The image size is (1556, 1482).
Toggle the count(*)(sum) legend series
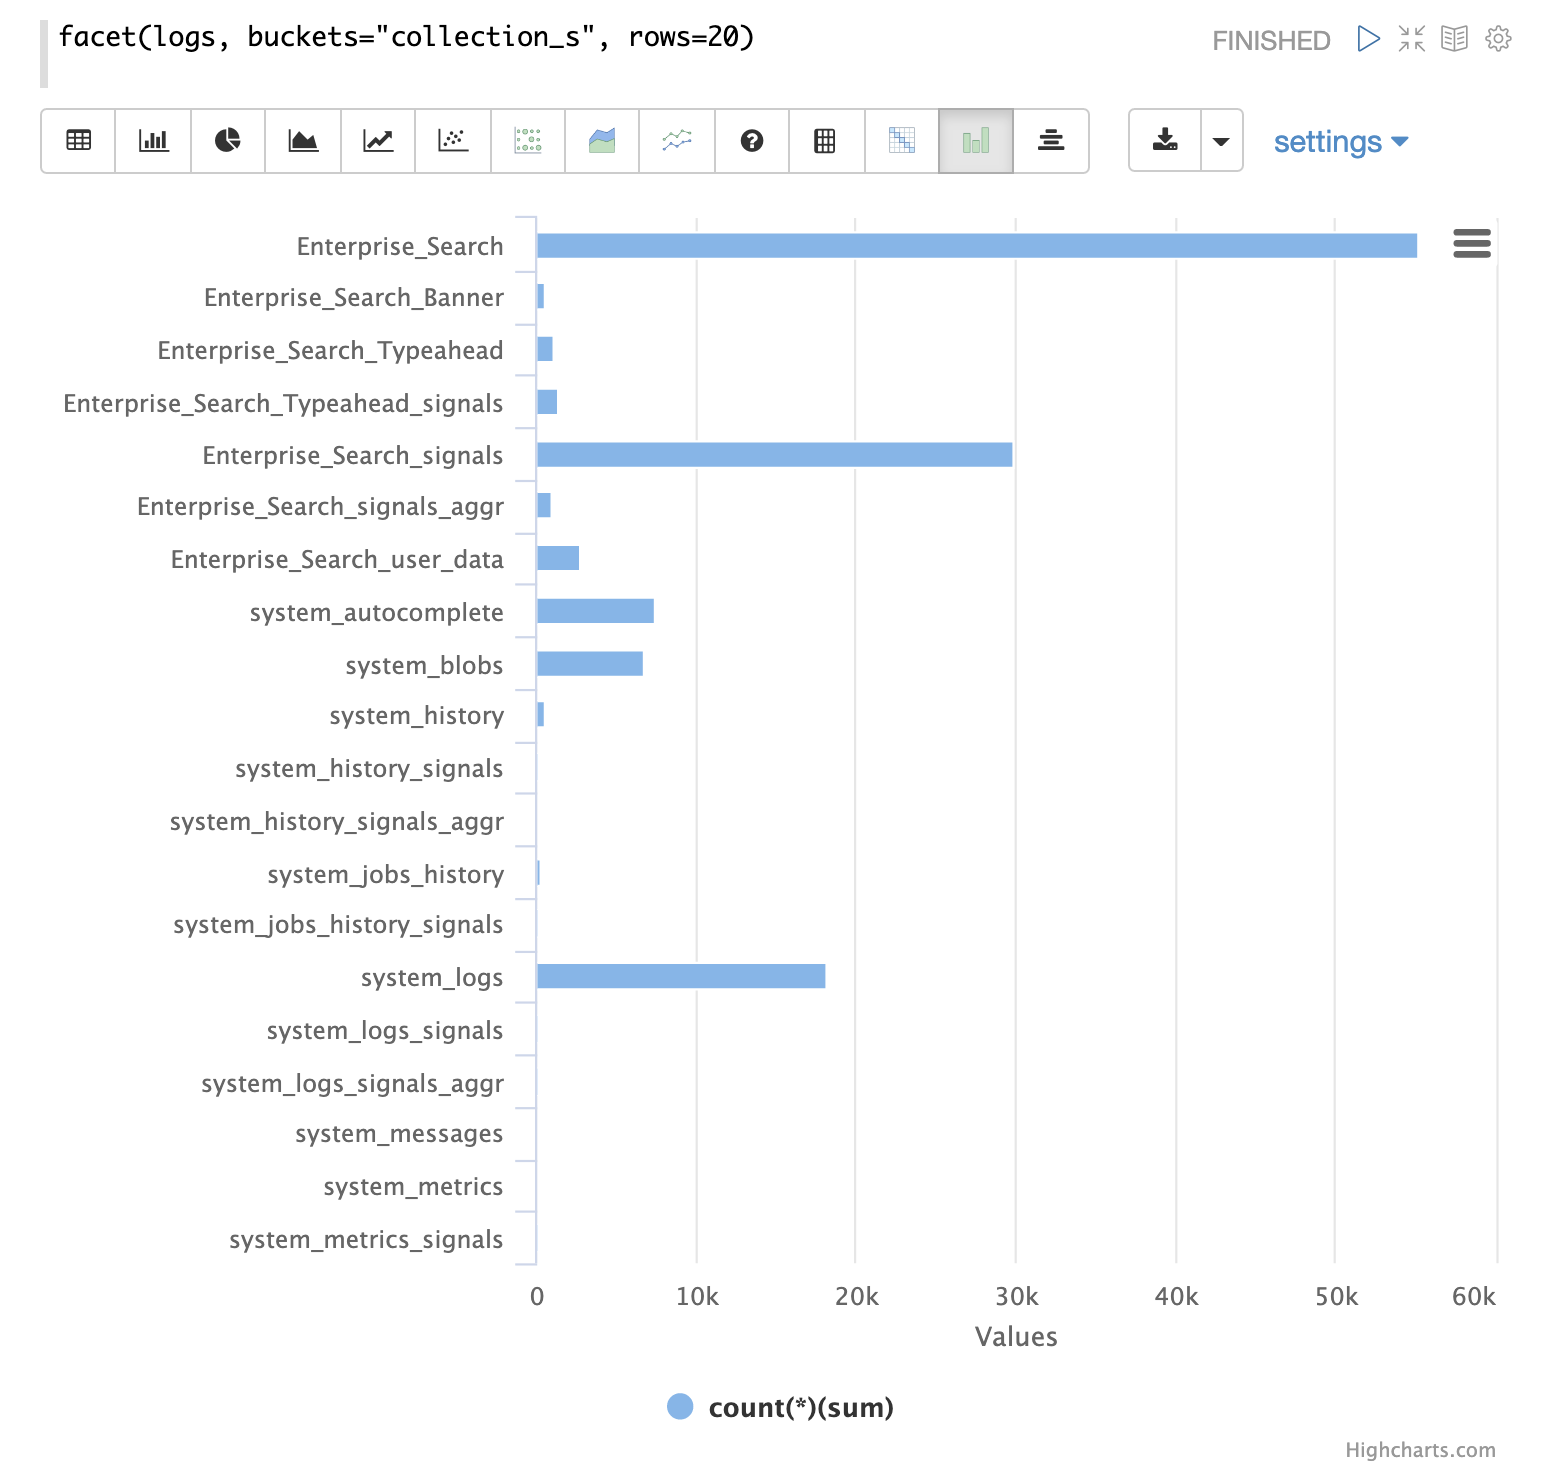tap(780, 1407)
